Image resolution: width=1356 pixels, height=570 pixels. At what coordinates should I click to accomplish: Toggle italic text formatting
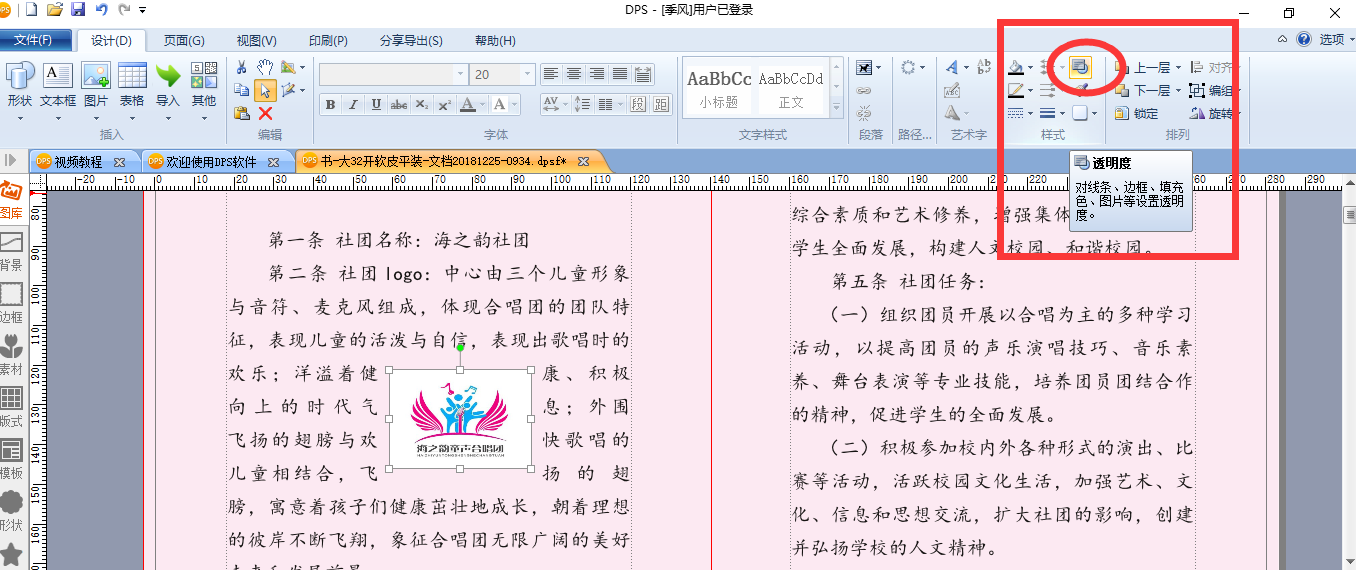point(353,104)
